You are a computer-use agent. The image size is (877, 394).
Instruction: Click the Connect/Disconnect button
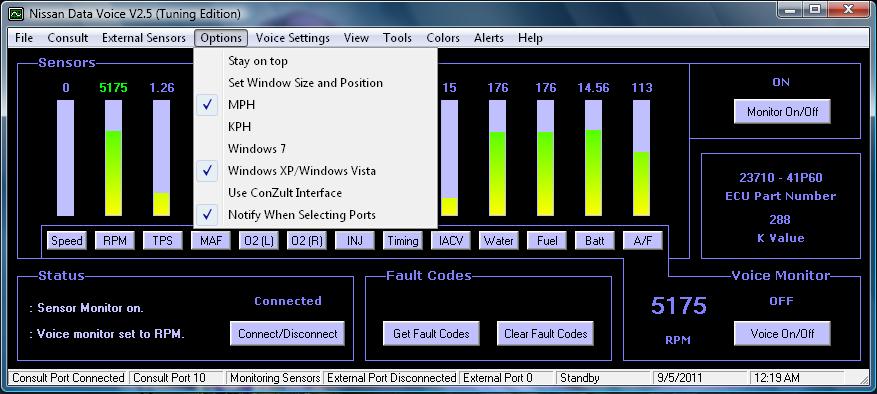tap(287, 334)
